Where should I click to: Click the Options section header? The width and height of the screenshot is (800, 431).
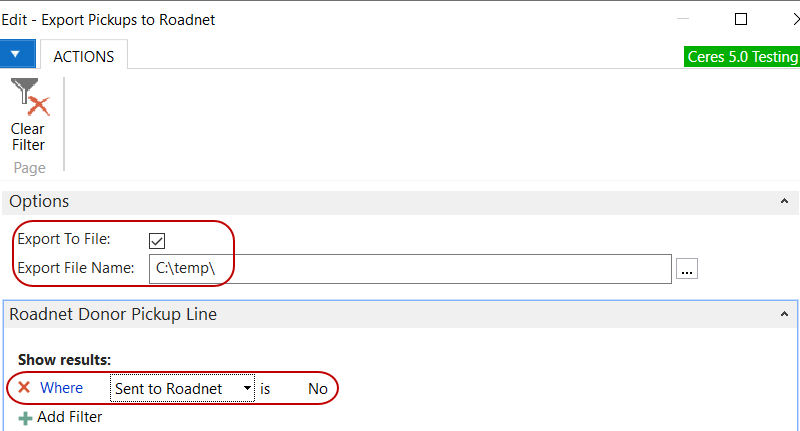40,202
